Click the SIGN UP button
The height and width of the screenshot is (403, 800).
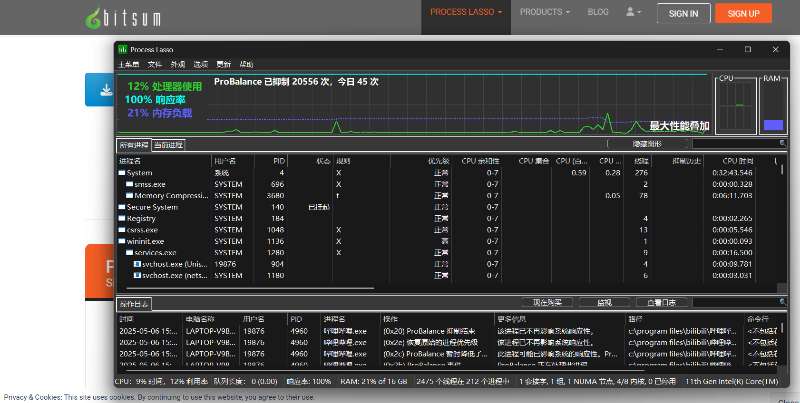pos(743,14)
